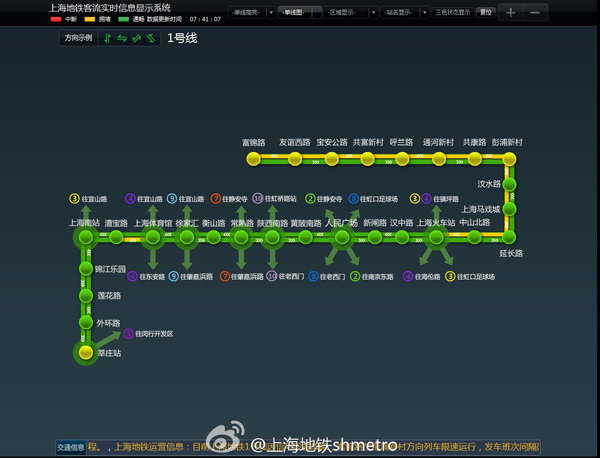Click line 9 circle toward 宜山路

[x=172, y=199]
